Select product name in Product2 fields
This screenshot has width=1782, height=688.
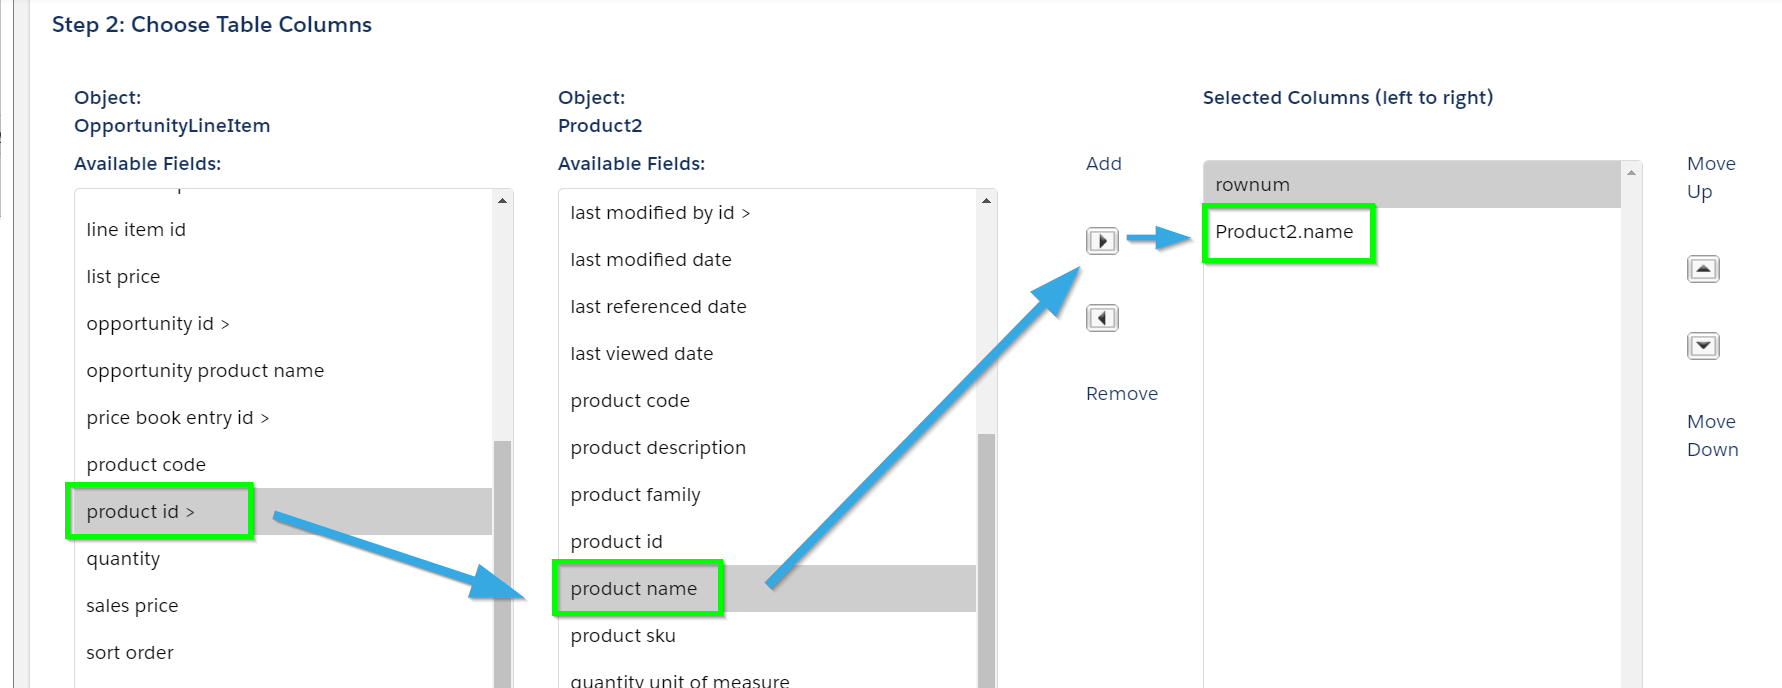tap(767, 588)
